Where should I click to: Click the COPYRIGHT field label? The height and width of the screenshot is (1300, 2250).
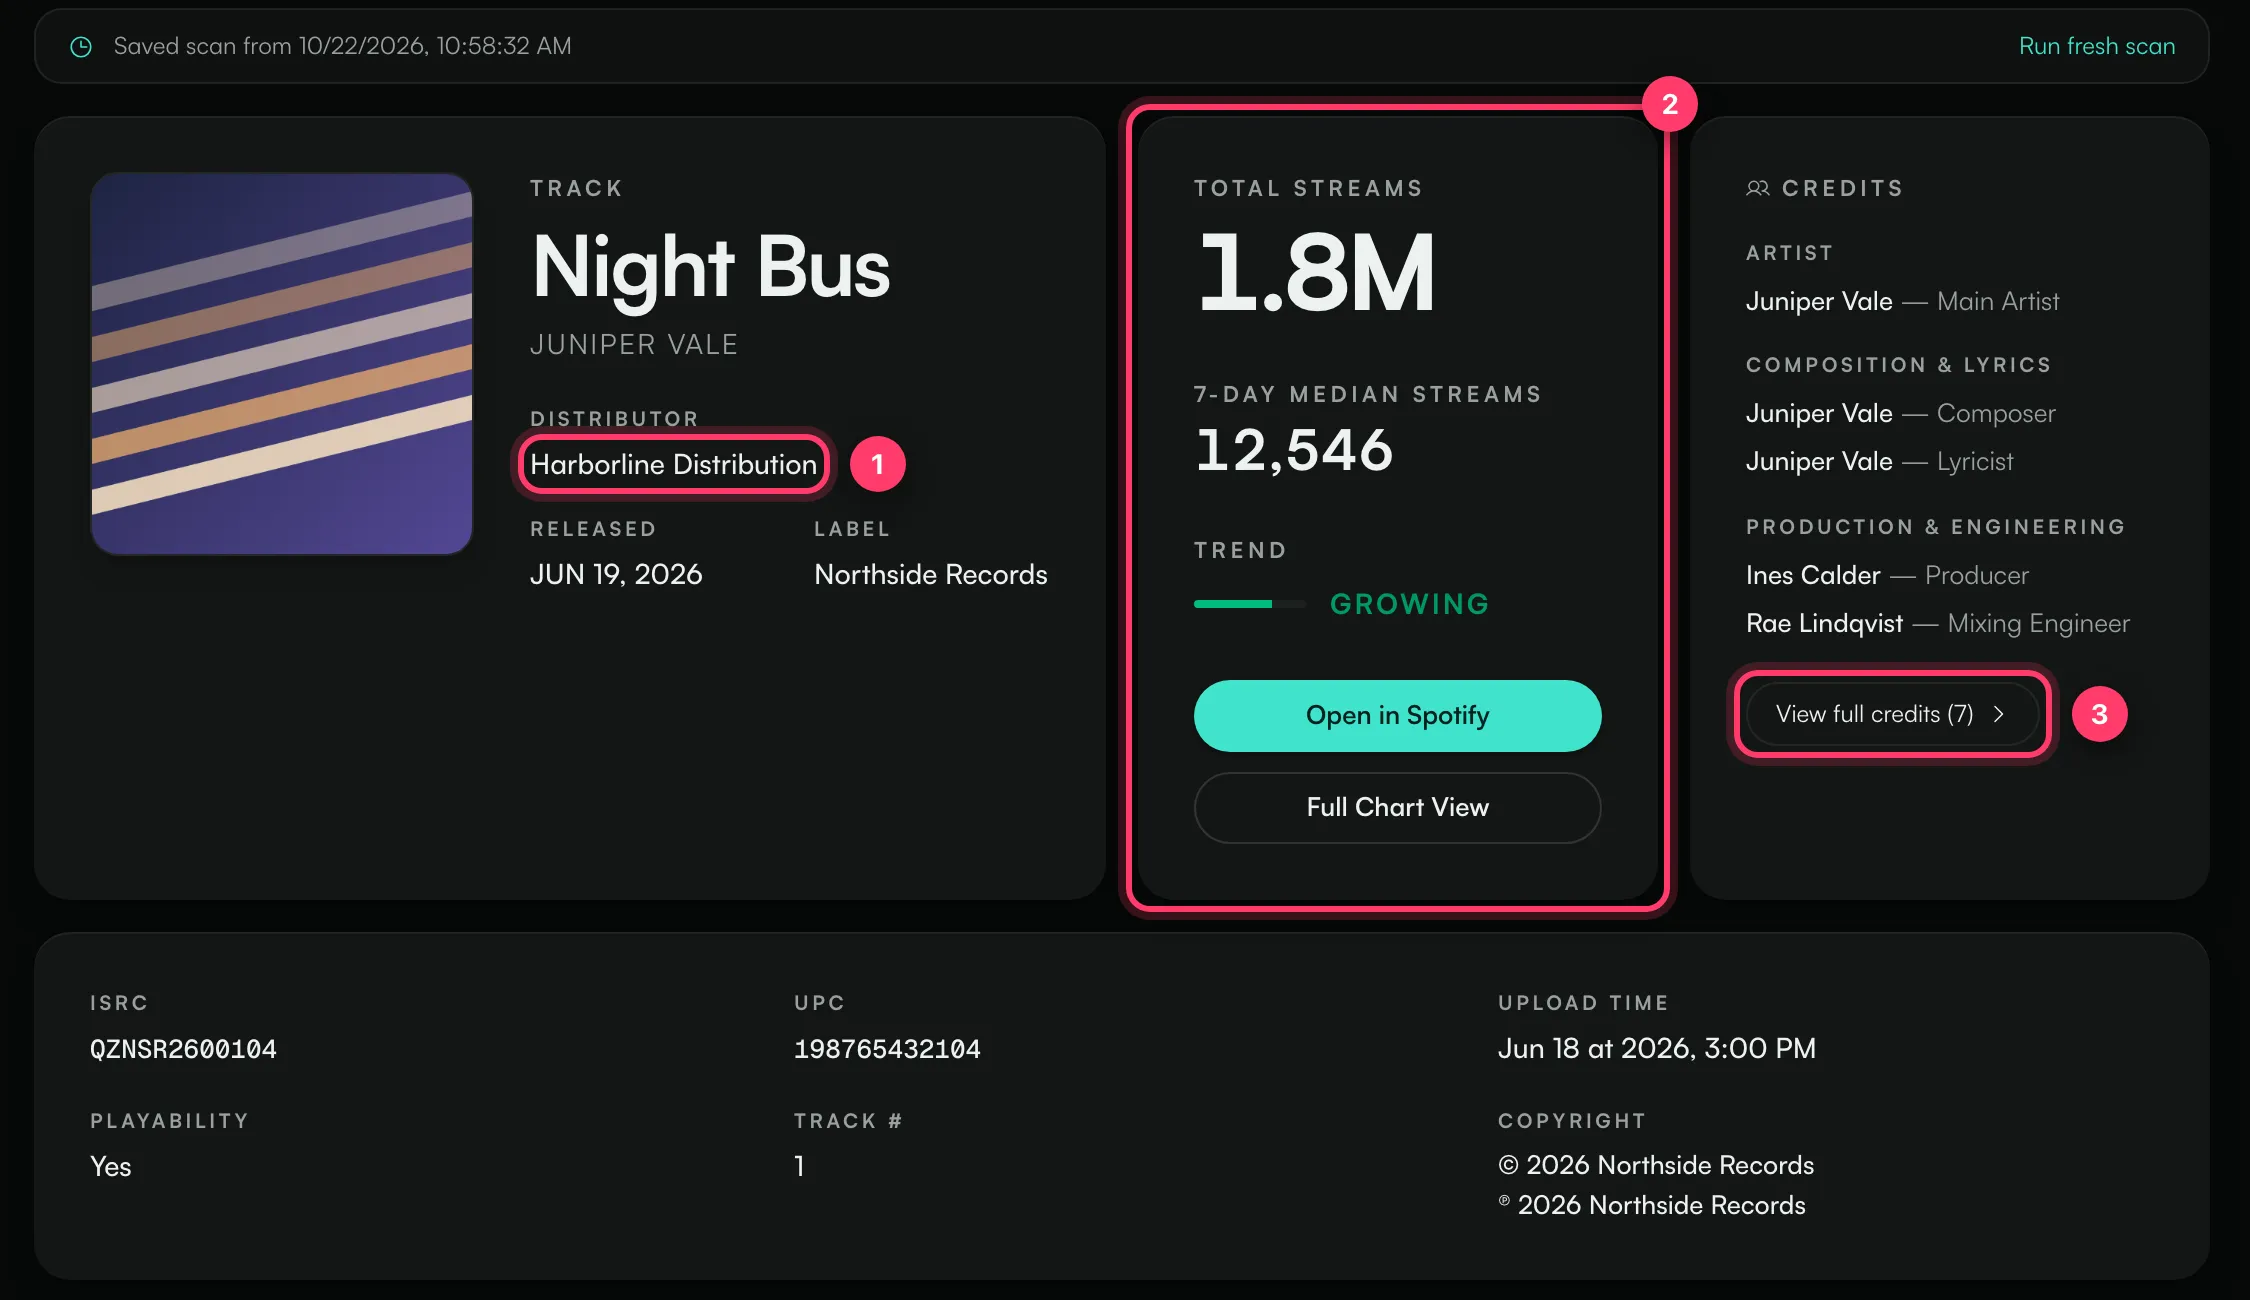click(1571, 1121)
